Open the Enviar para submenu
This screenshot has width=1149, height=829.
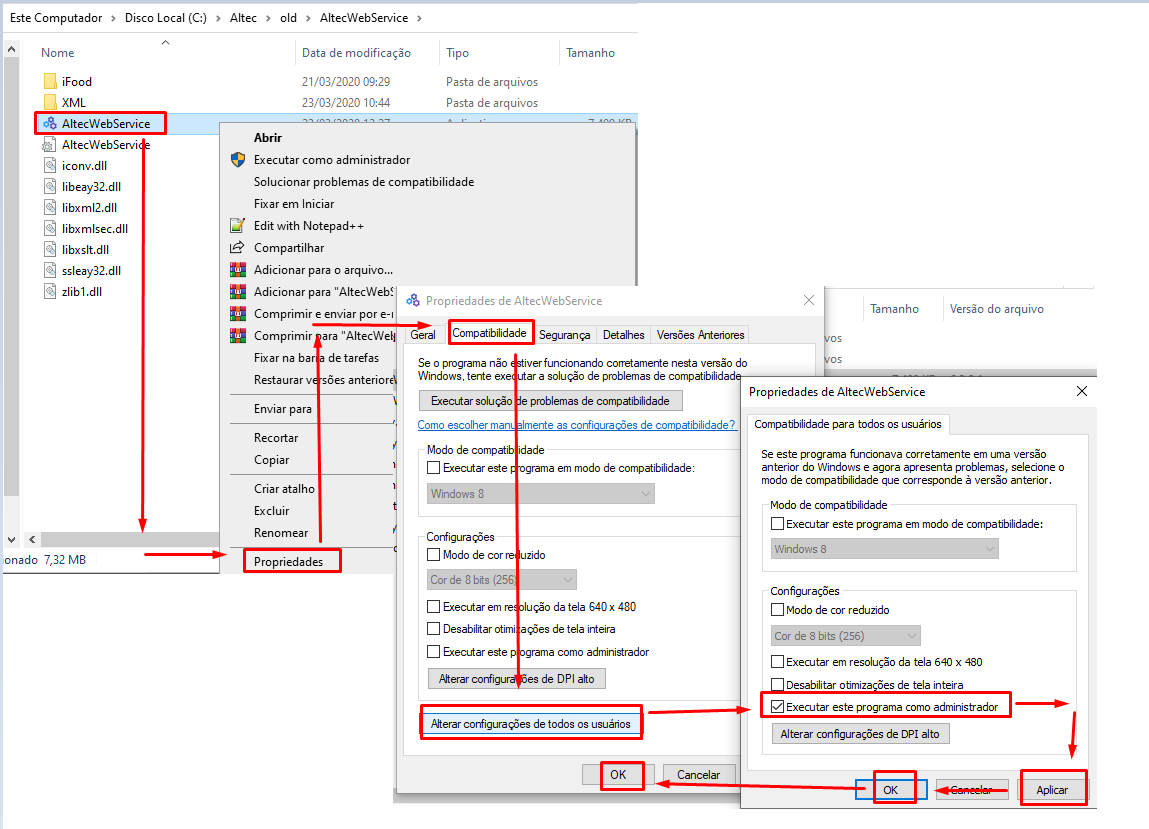(x=283, y=409)
